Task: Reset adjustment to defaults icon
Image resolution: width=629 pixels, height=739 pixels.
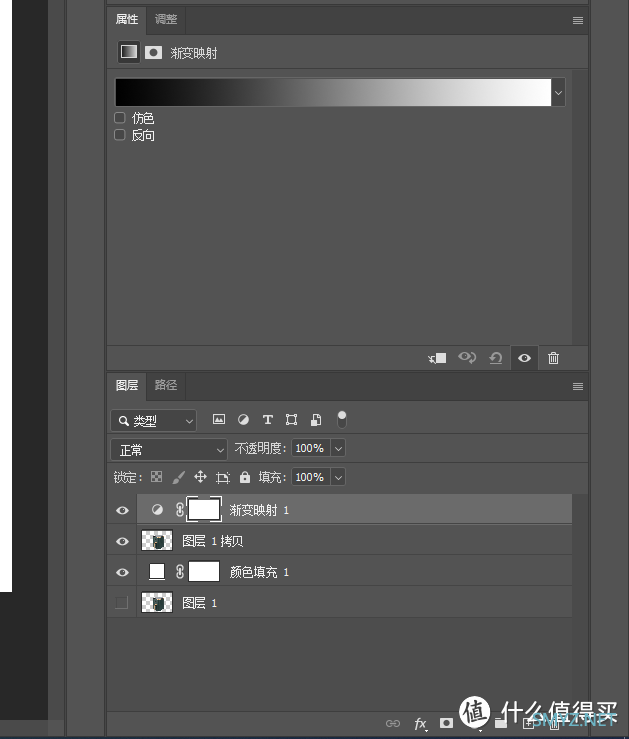Action: point(496,358)
